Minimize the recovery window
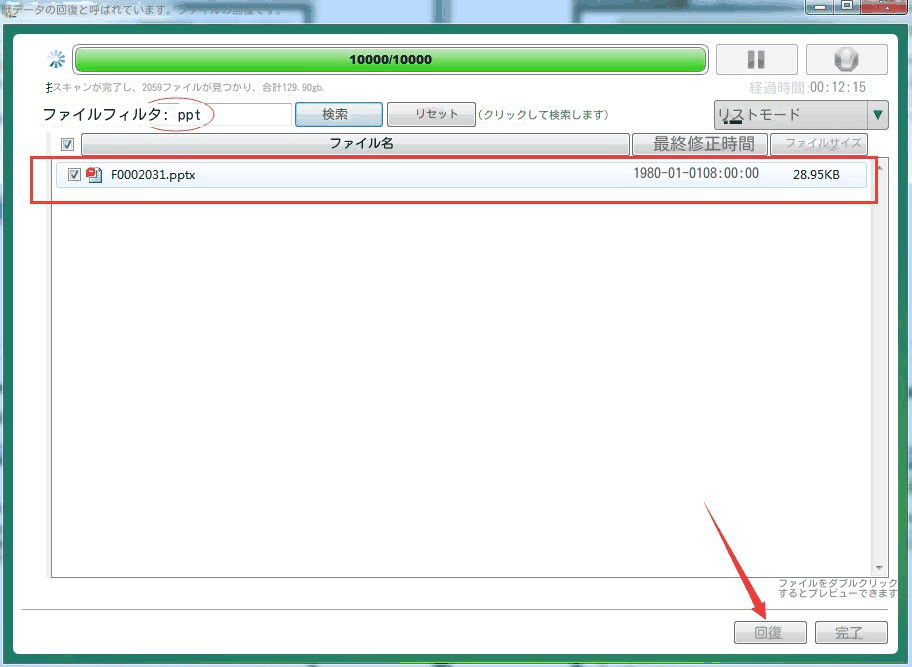This screenshot has width=912, height=667. [820, 6]
